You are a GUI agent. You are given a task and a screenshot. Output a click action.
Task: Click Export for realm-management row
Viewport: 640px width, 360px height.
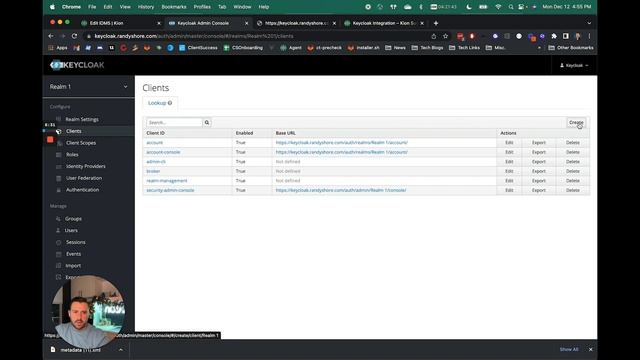tap(539, 180)
